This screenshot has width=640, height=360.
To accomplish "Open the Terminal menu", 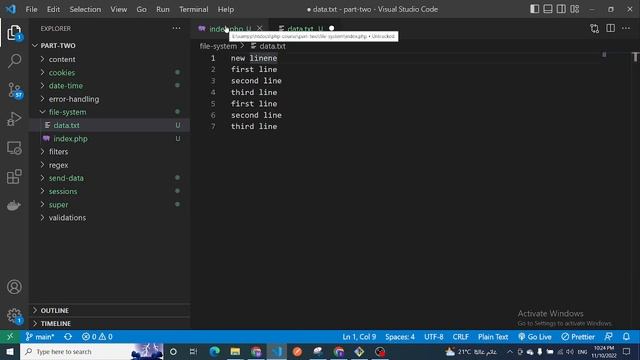I will tap(193, 9).
